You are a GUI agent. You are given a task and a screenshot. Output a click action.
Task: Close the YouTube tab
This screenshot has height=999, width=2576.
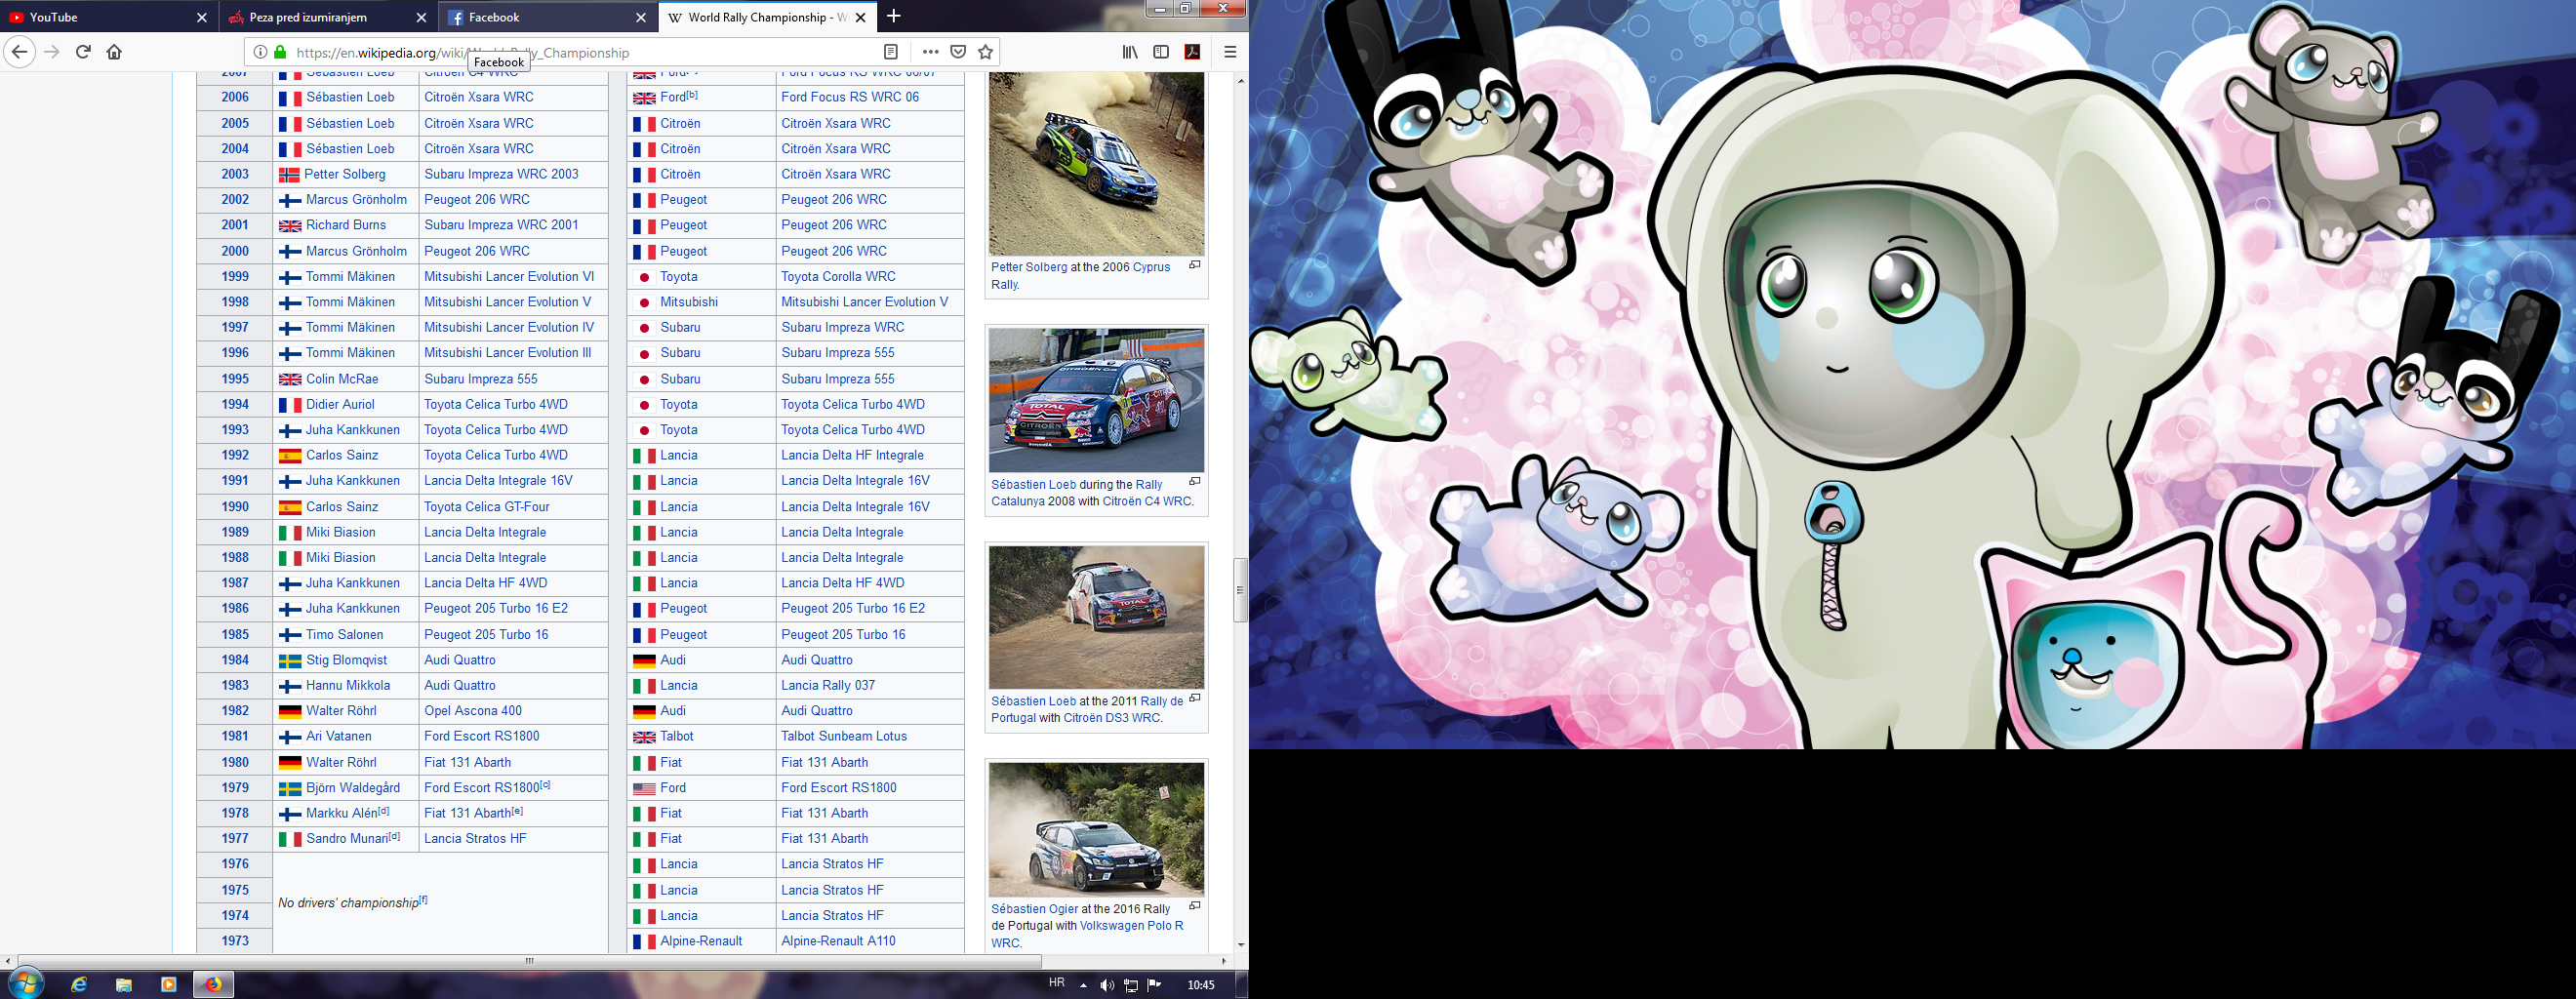(x=201, y=17)
